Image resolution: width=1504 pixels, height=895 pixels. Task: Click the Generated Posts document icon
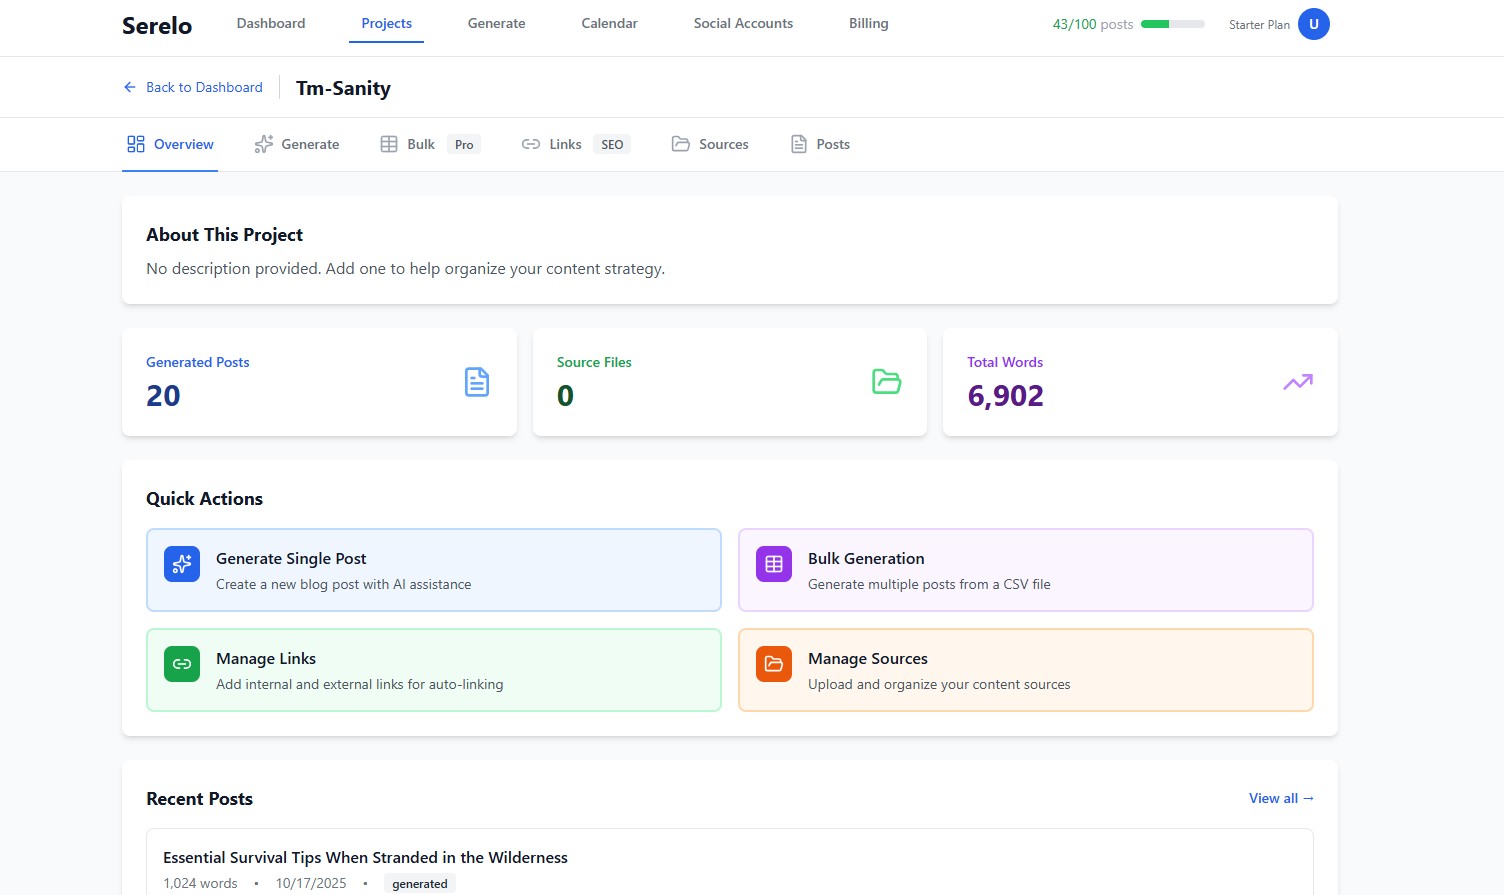tap(477, 381)
